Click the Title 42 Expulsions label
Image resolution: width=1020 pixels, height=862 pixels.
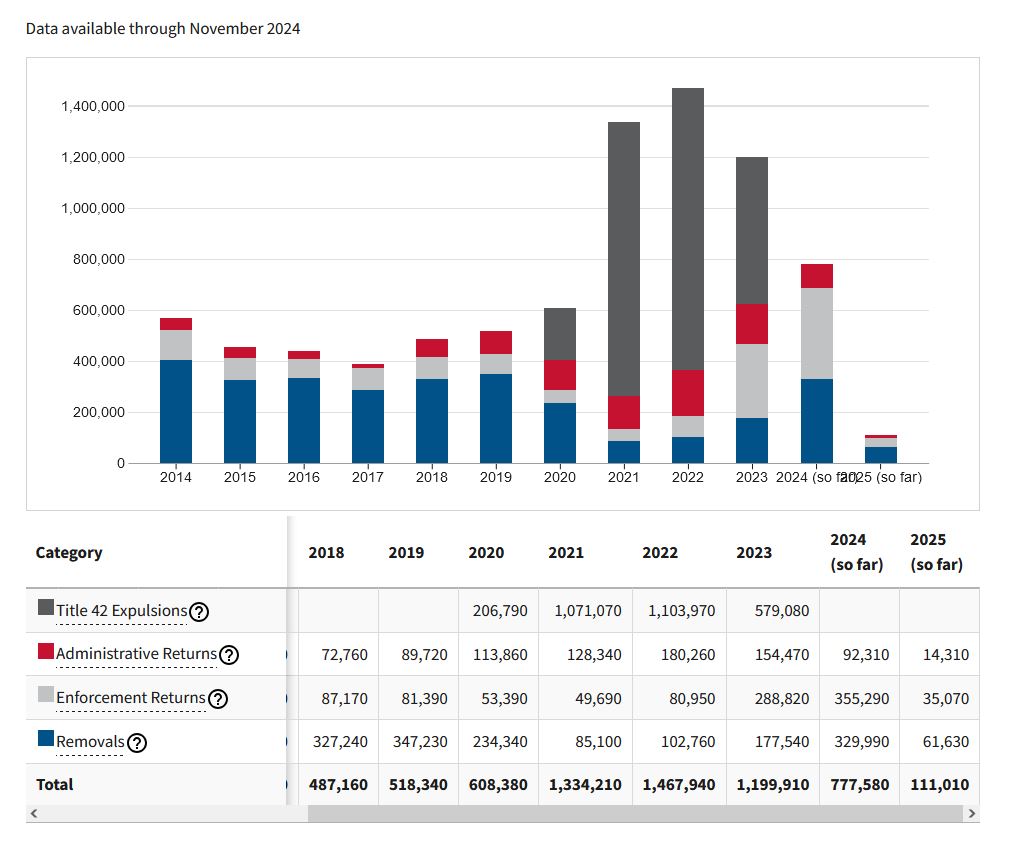[x=122, y=611]
